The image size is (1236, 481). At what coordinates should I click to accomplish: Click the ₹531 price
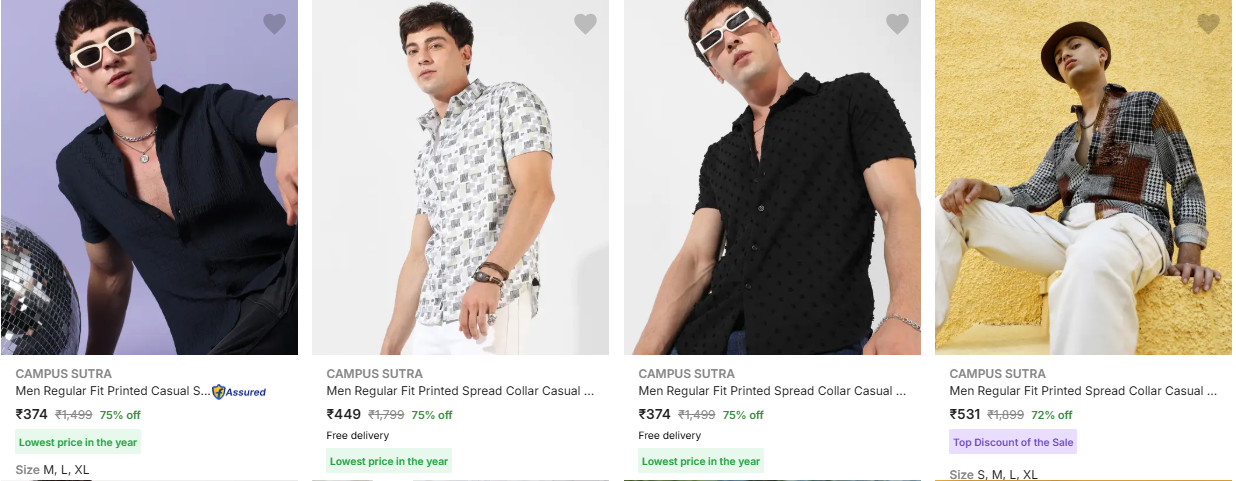tap(964, 414)
